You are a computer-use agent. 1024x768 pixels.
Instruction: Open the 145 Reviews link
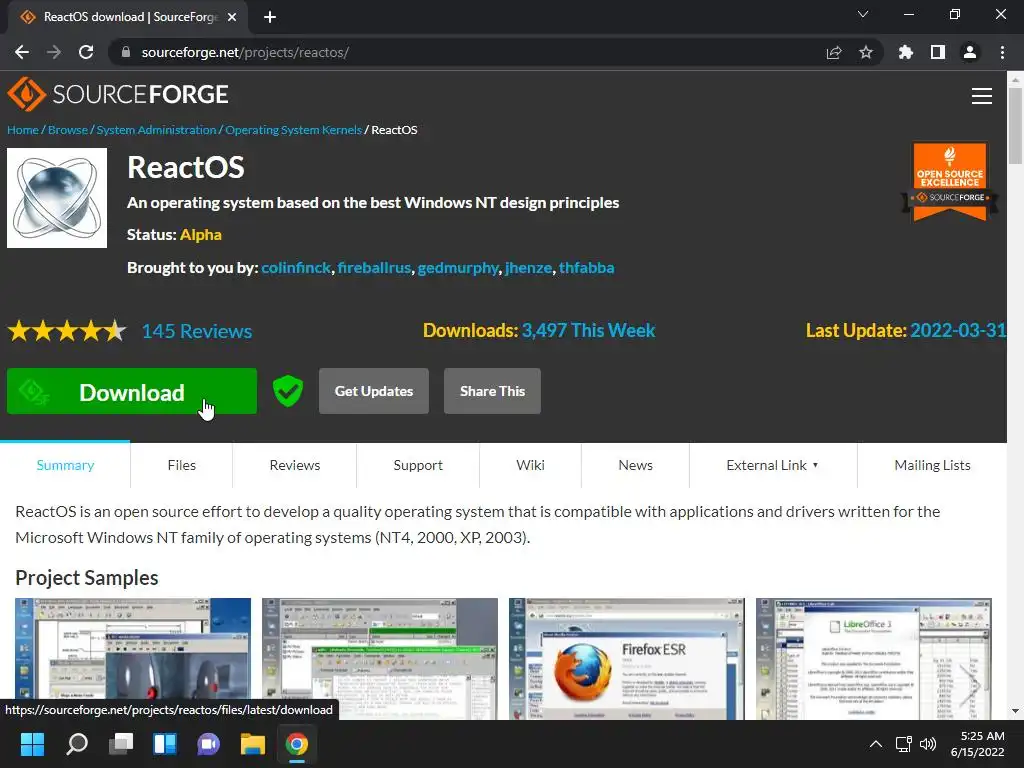[197, 331]
